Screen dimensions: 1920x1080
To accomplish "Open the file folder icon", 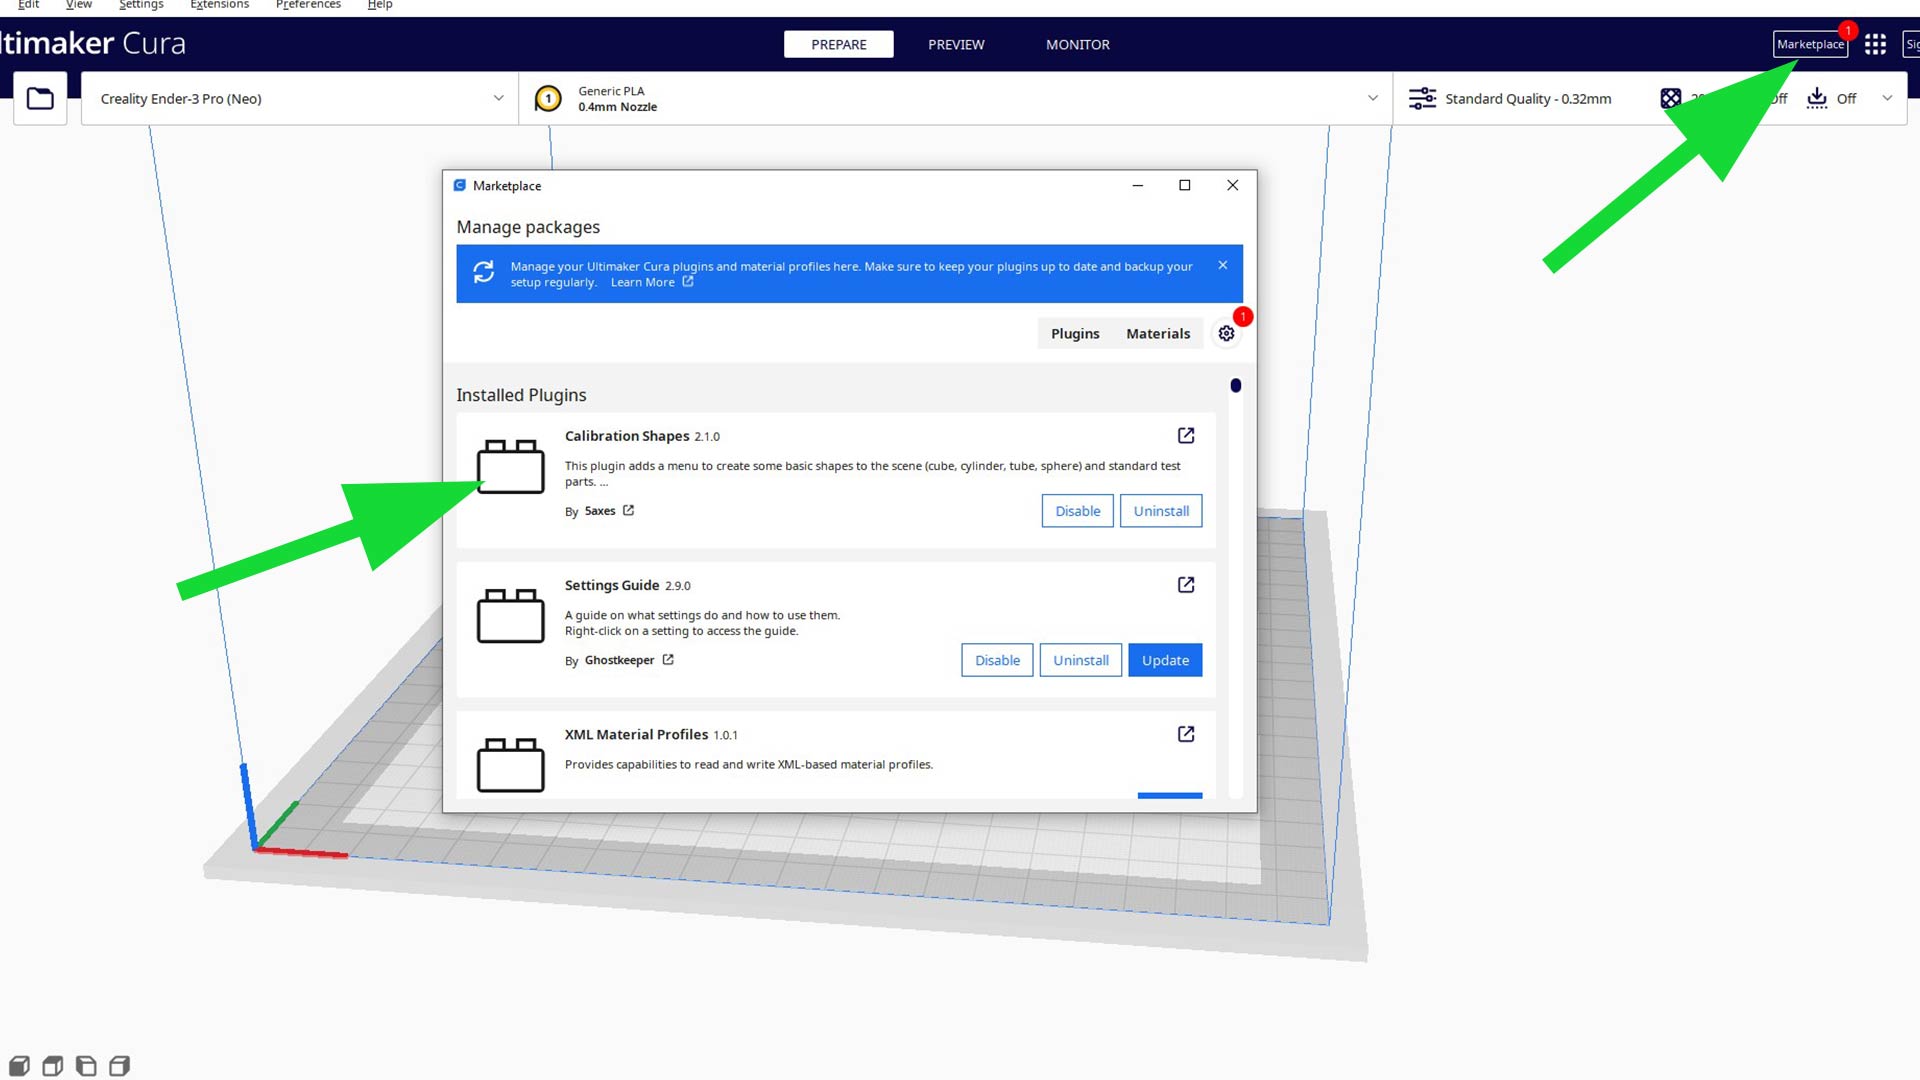I will point(40,98).
